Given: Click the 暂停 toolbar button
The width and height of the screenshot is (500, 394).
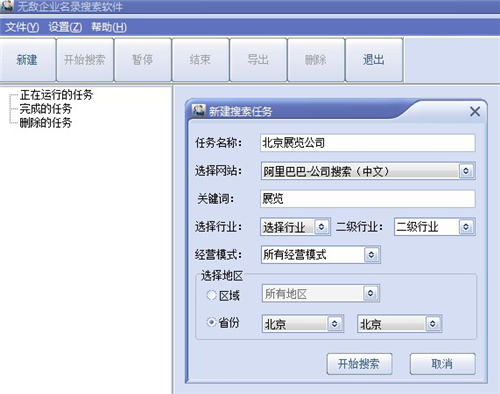Looking at the screenshot, I should tap(143, 60).
